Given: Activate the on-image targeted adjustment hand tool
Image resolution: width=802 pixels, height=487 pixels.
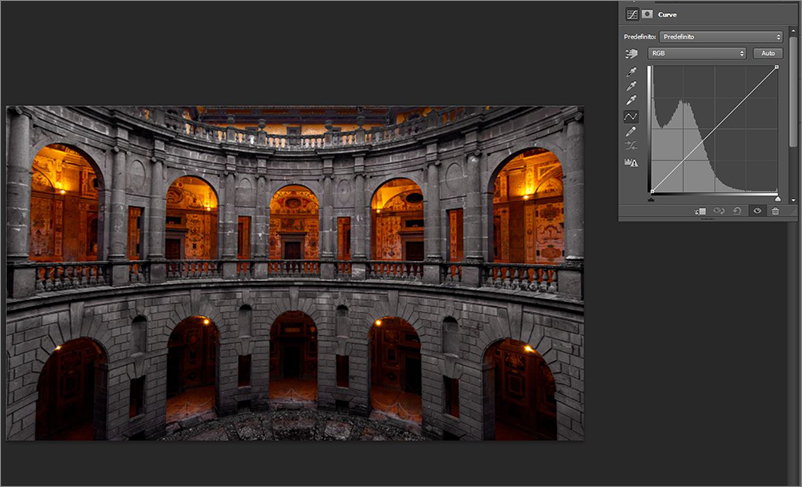Looking at the screenshot, I should point(631,53).
